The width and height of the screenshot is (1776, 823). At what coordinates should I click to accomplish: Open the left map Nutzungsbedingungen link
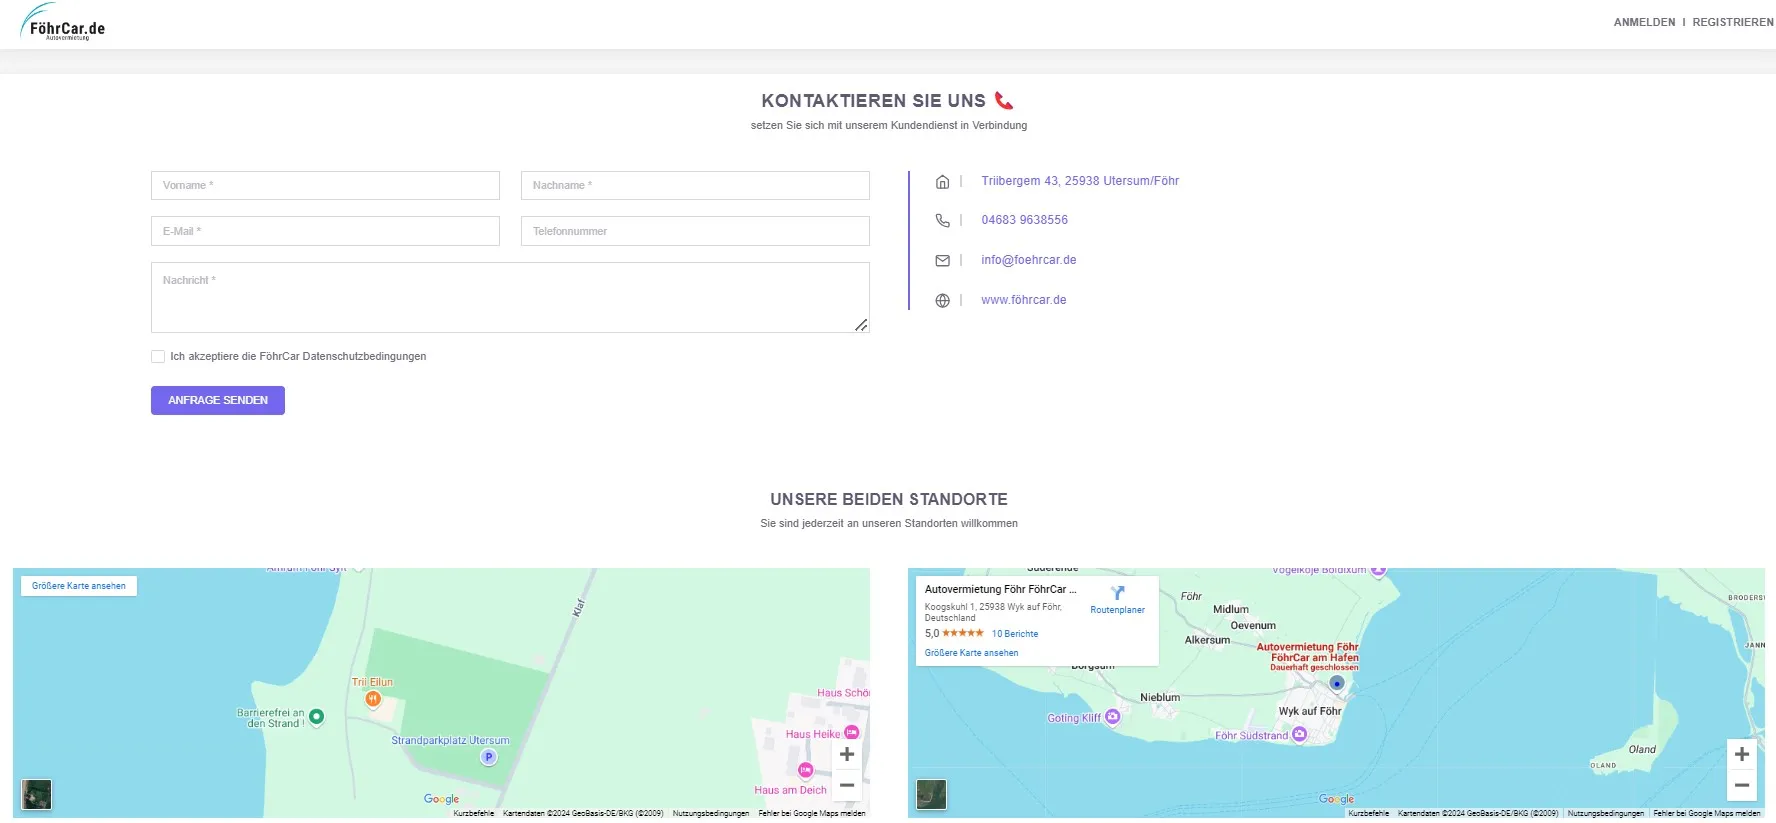point(711,813)
